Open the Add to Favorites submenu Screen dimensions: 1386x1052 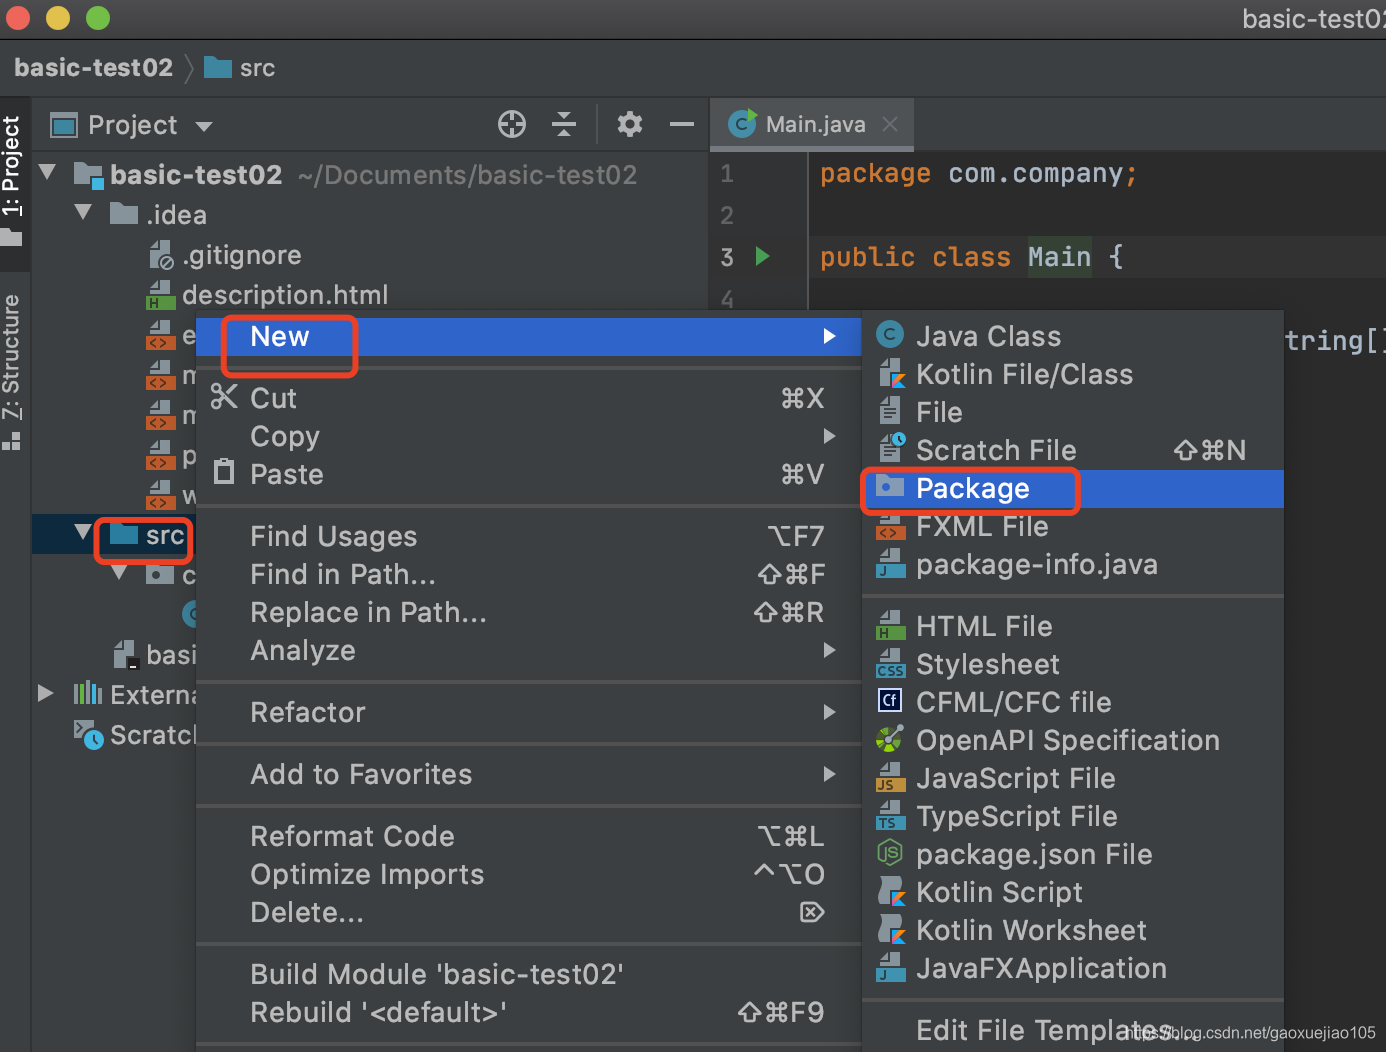point(528,774)
